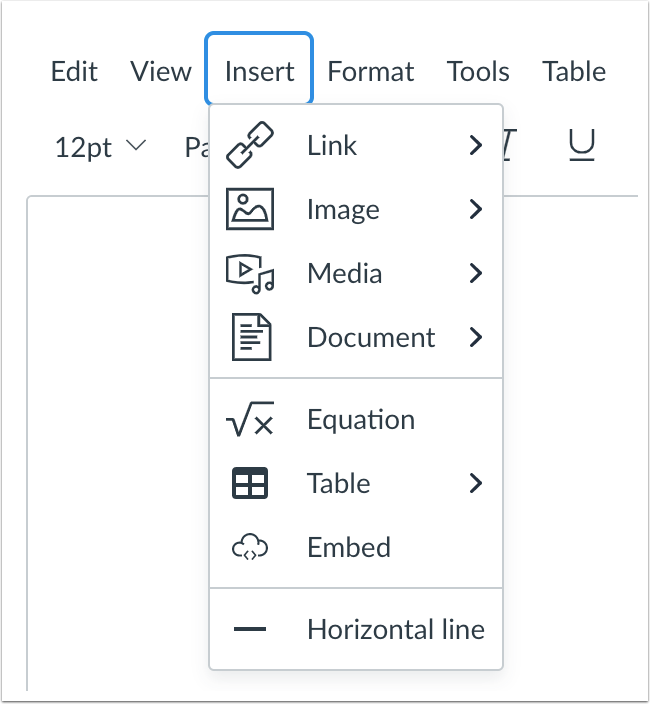The width and height of the screenshot is (650, 704).
Task: Click the Media play-and-music icon
Action: 250,274
